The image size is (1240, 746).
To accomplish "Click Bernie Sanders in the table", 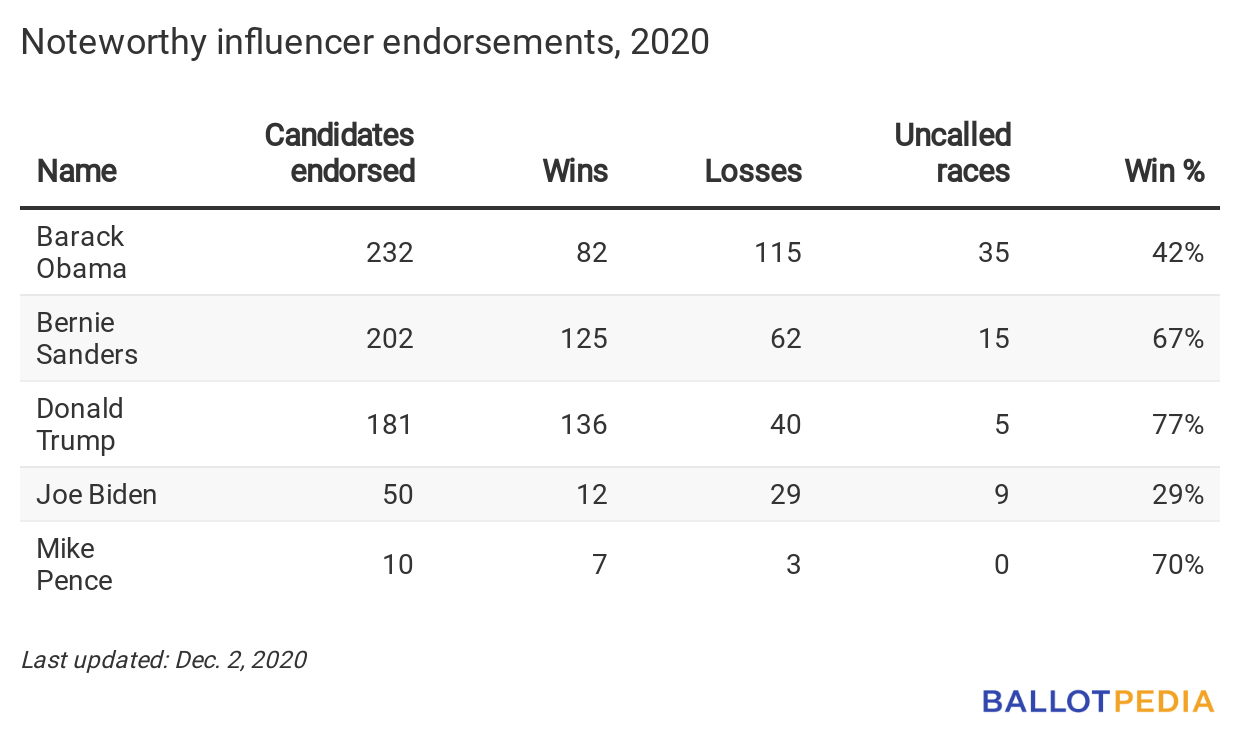I will point(87,338).
